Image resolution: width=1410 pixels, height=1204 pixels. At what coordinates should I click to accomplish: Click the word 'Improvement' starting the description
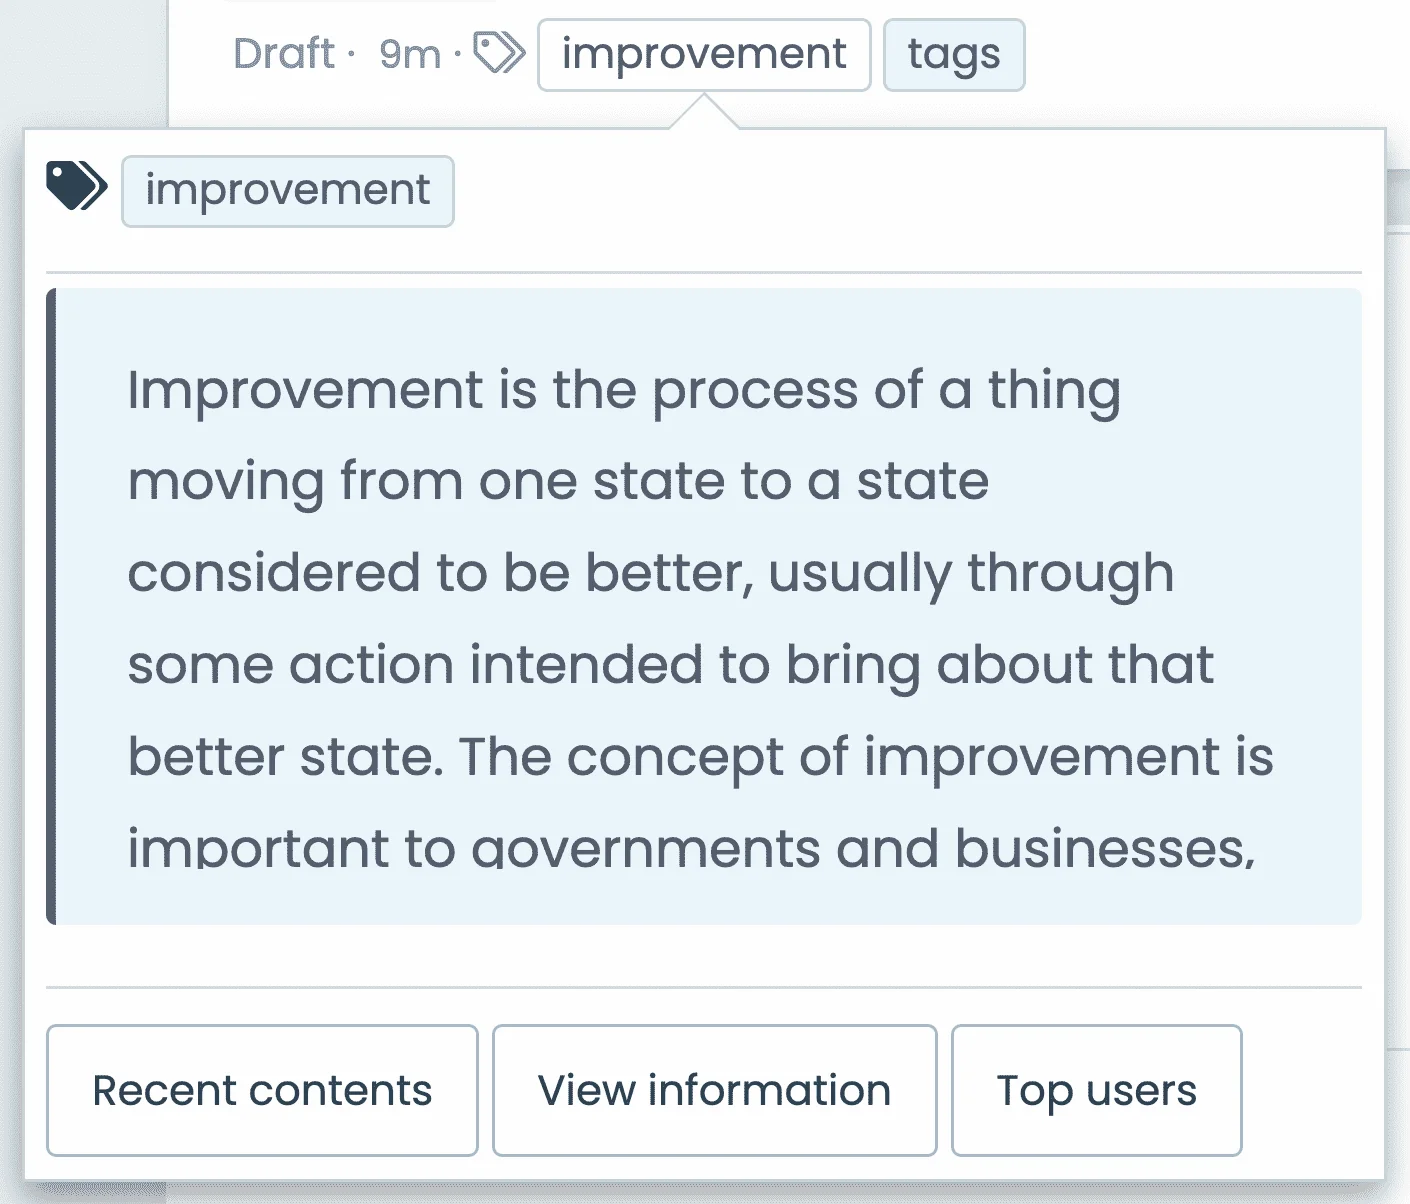(x=306, y=390)
